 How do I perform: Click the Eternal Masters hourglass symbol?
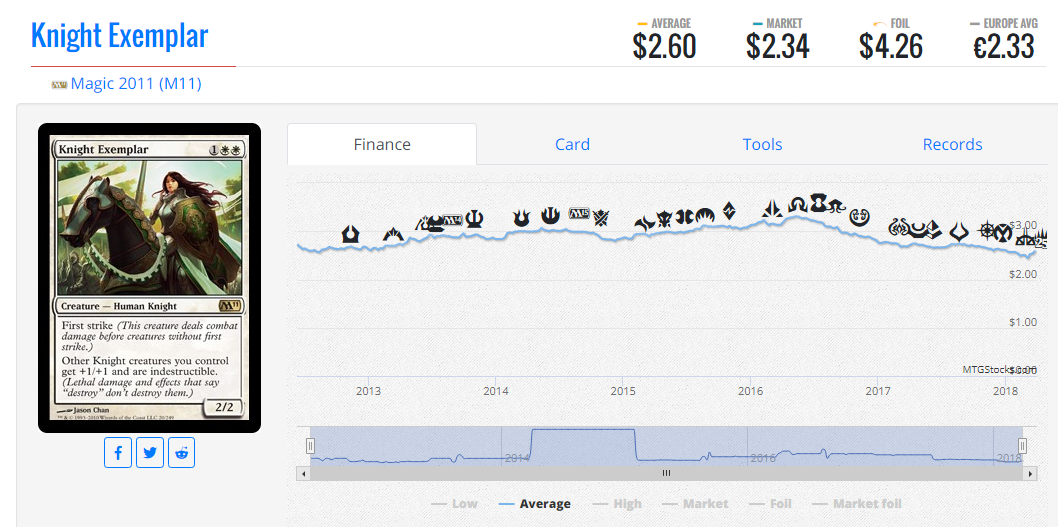pyautogui.click(x=818, y=202)
